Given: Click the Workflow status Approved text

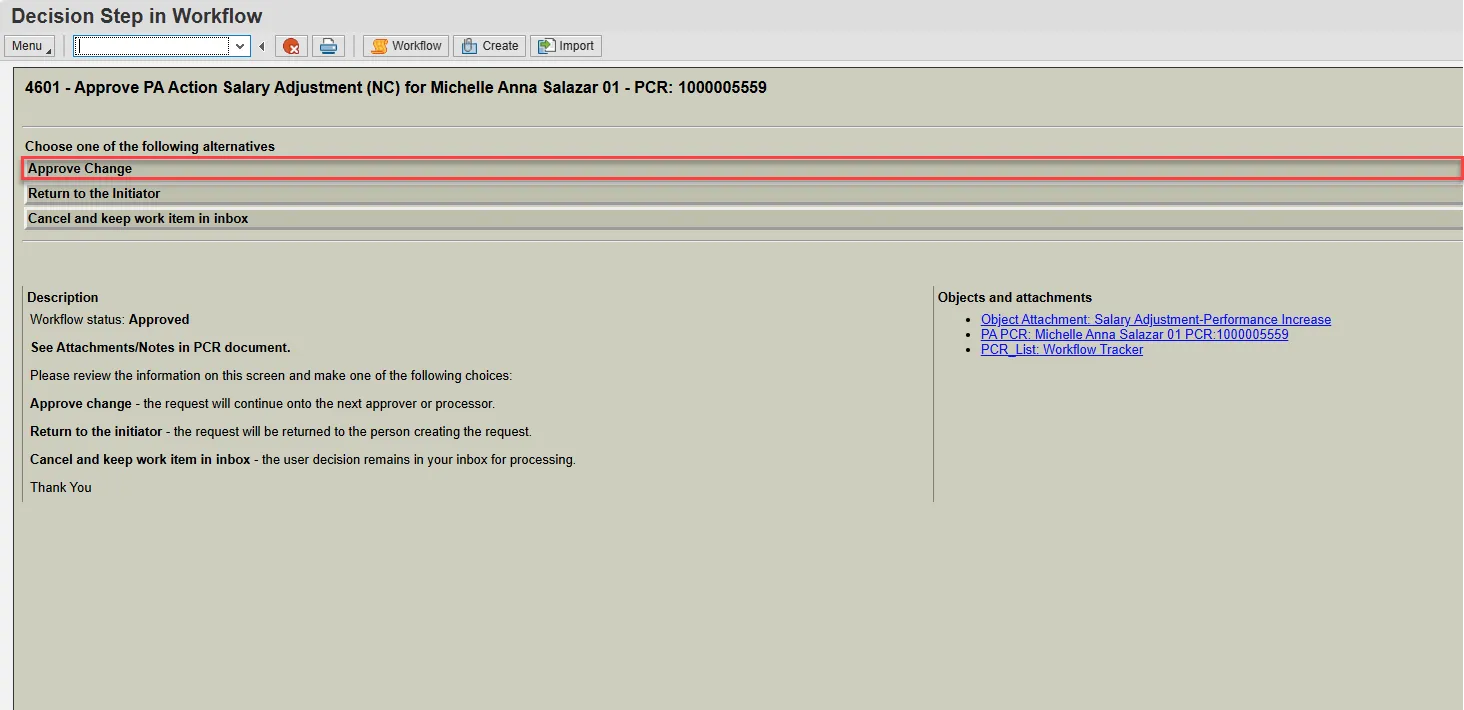Looking at the screenshot, I should click(109, 320).
